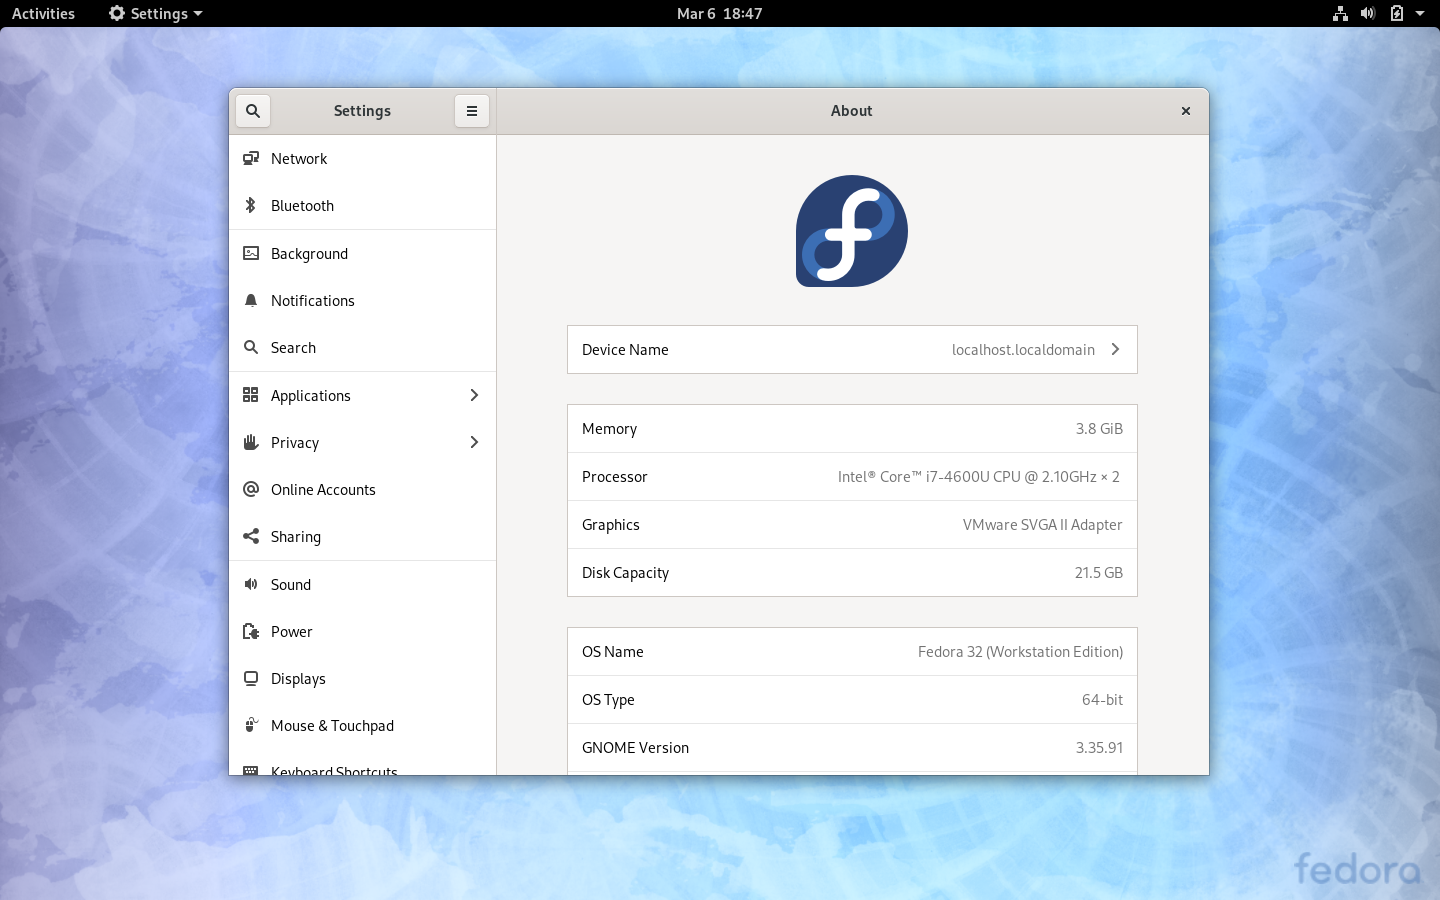Click the Graphics label
1440x900 pixels.
[x=611, y=525]
